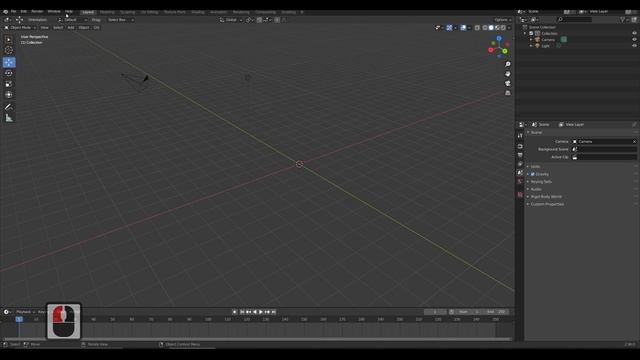Screen dimensions: 640x360
Task: Open the viewport Add menu
Action: coord(71,27)
